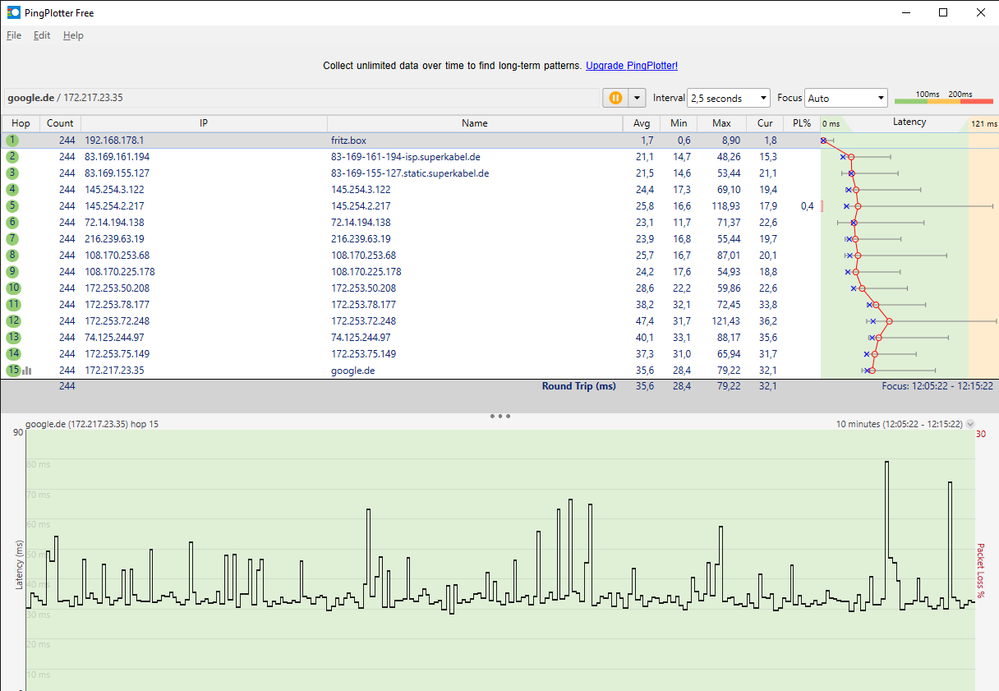Screen dimensions: 999x691
Task: Select the 83-169-155-127.static.superkabel.de name cell
Action: point(410,173)
